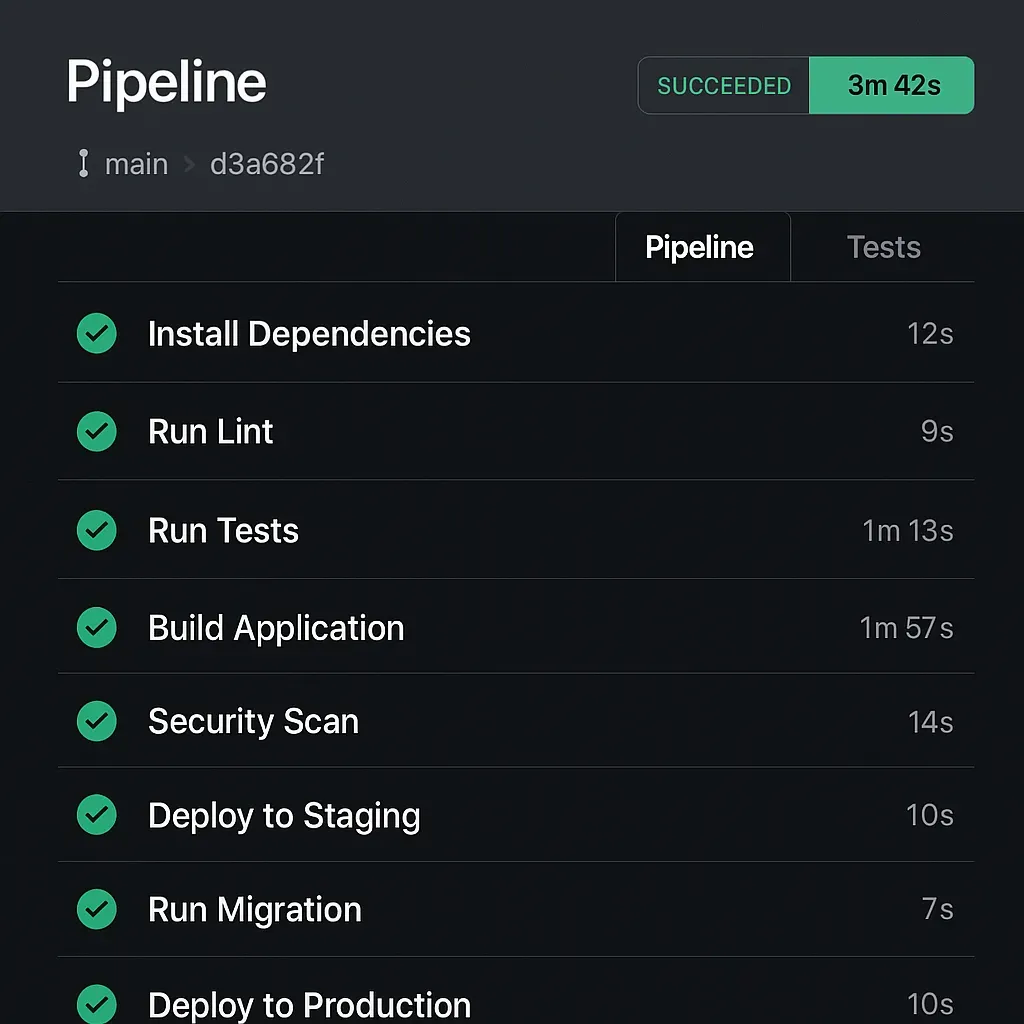The image size is (1024, 1024).
Task: Click the git branch icon beside main
Action: click(x=83, y=164)
